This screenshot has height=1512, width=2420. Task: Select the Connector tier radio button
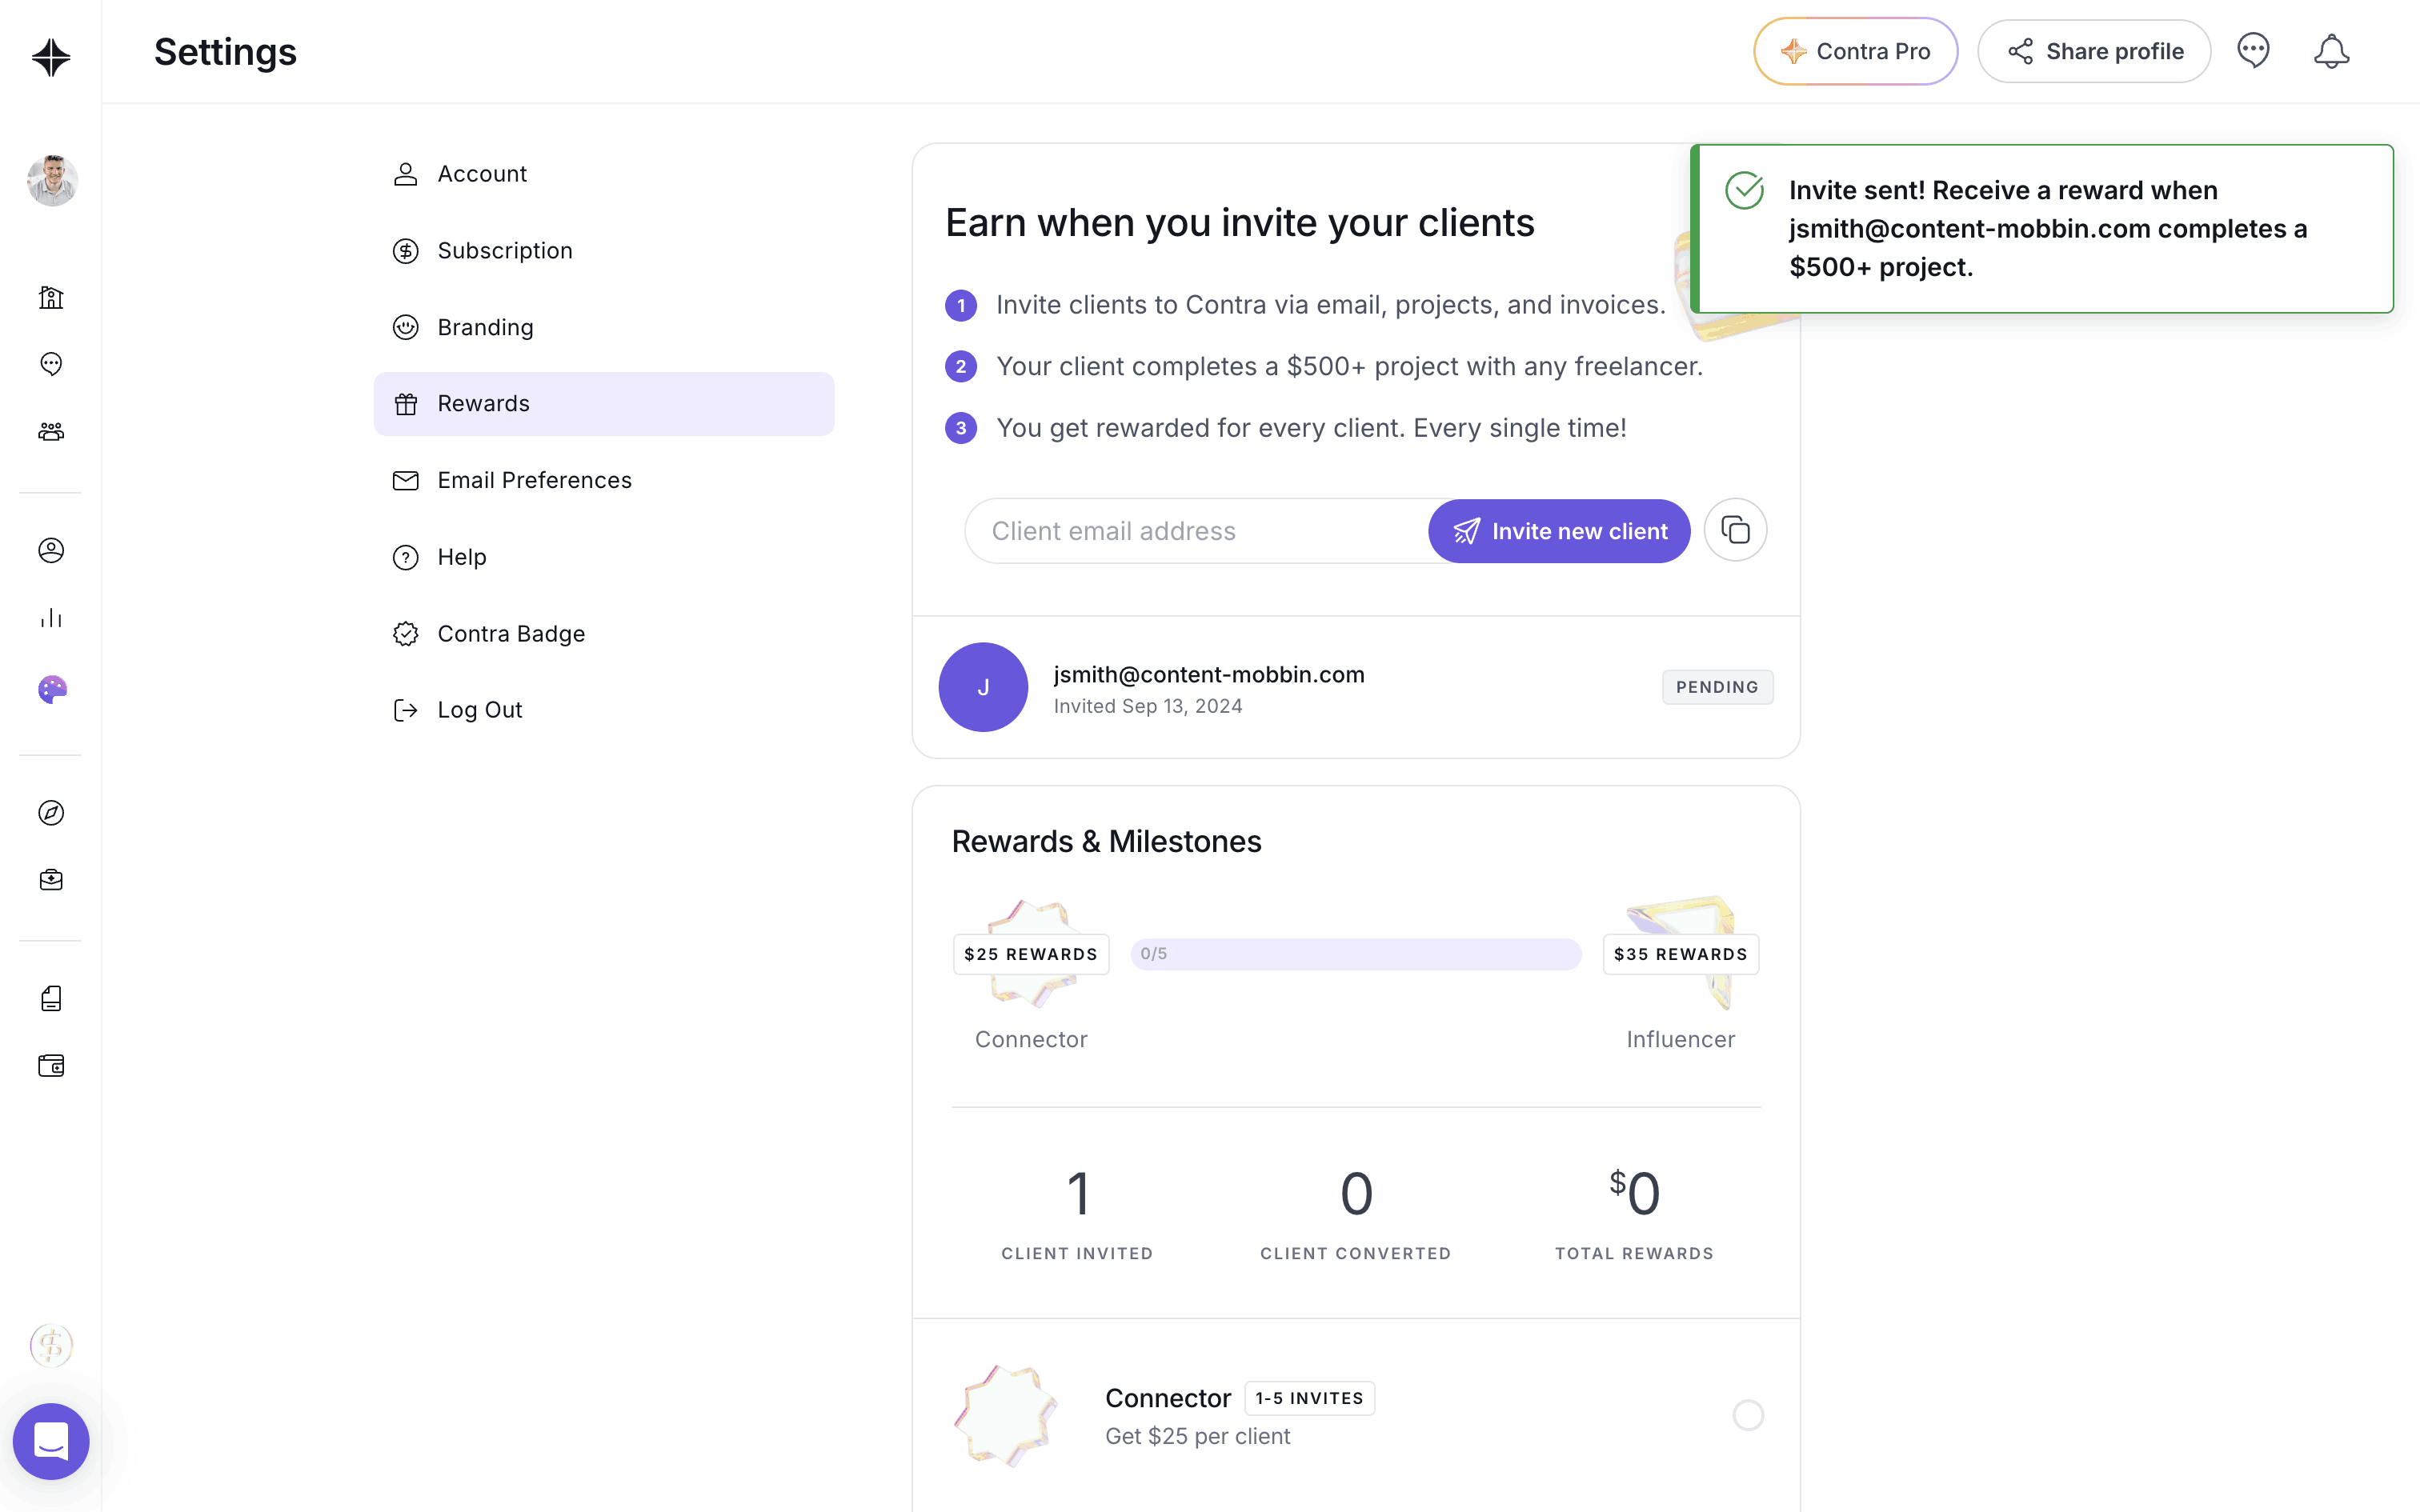pos(1747,1415)
